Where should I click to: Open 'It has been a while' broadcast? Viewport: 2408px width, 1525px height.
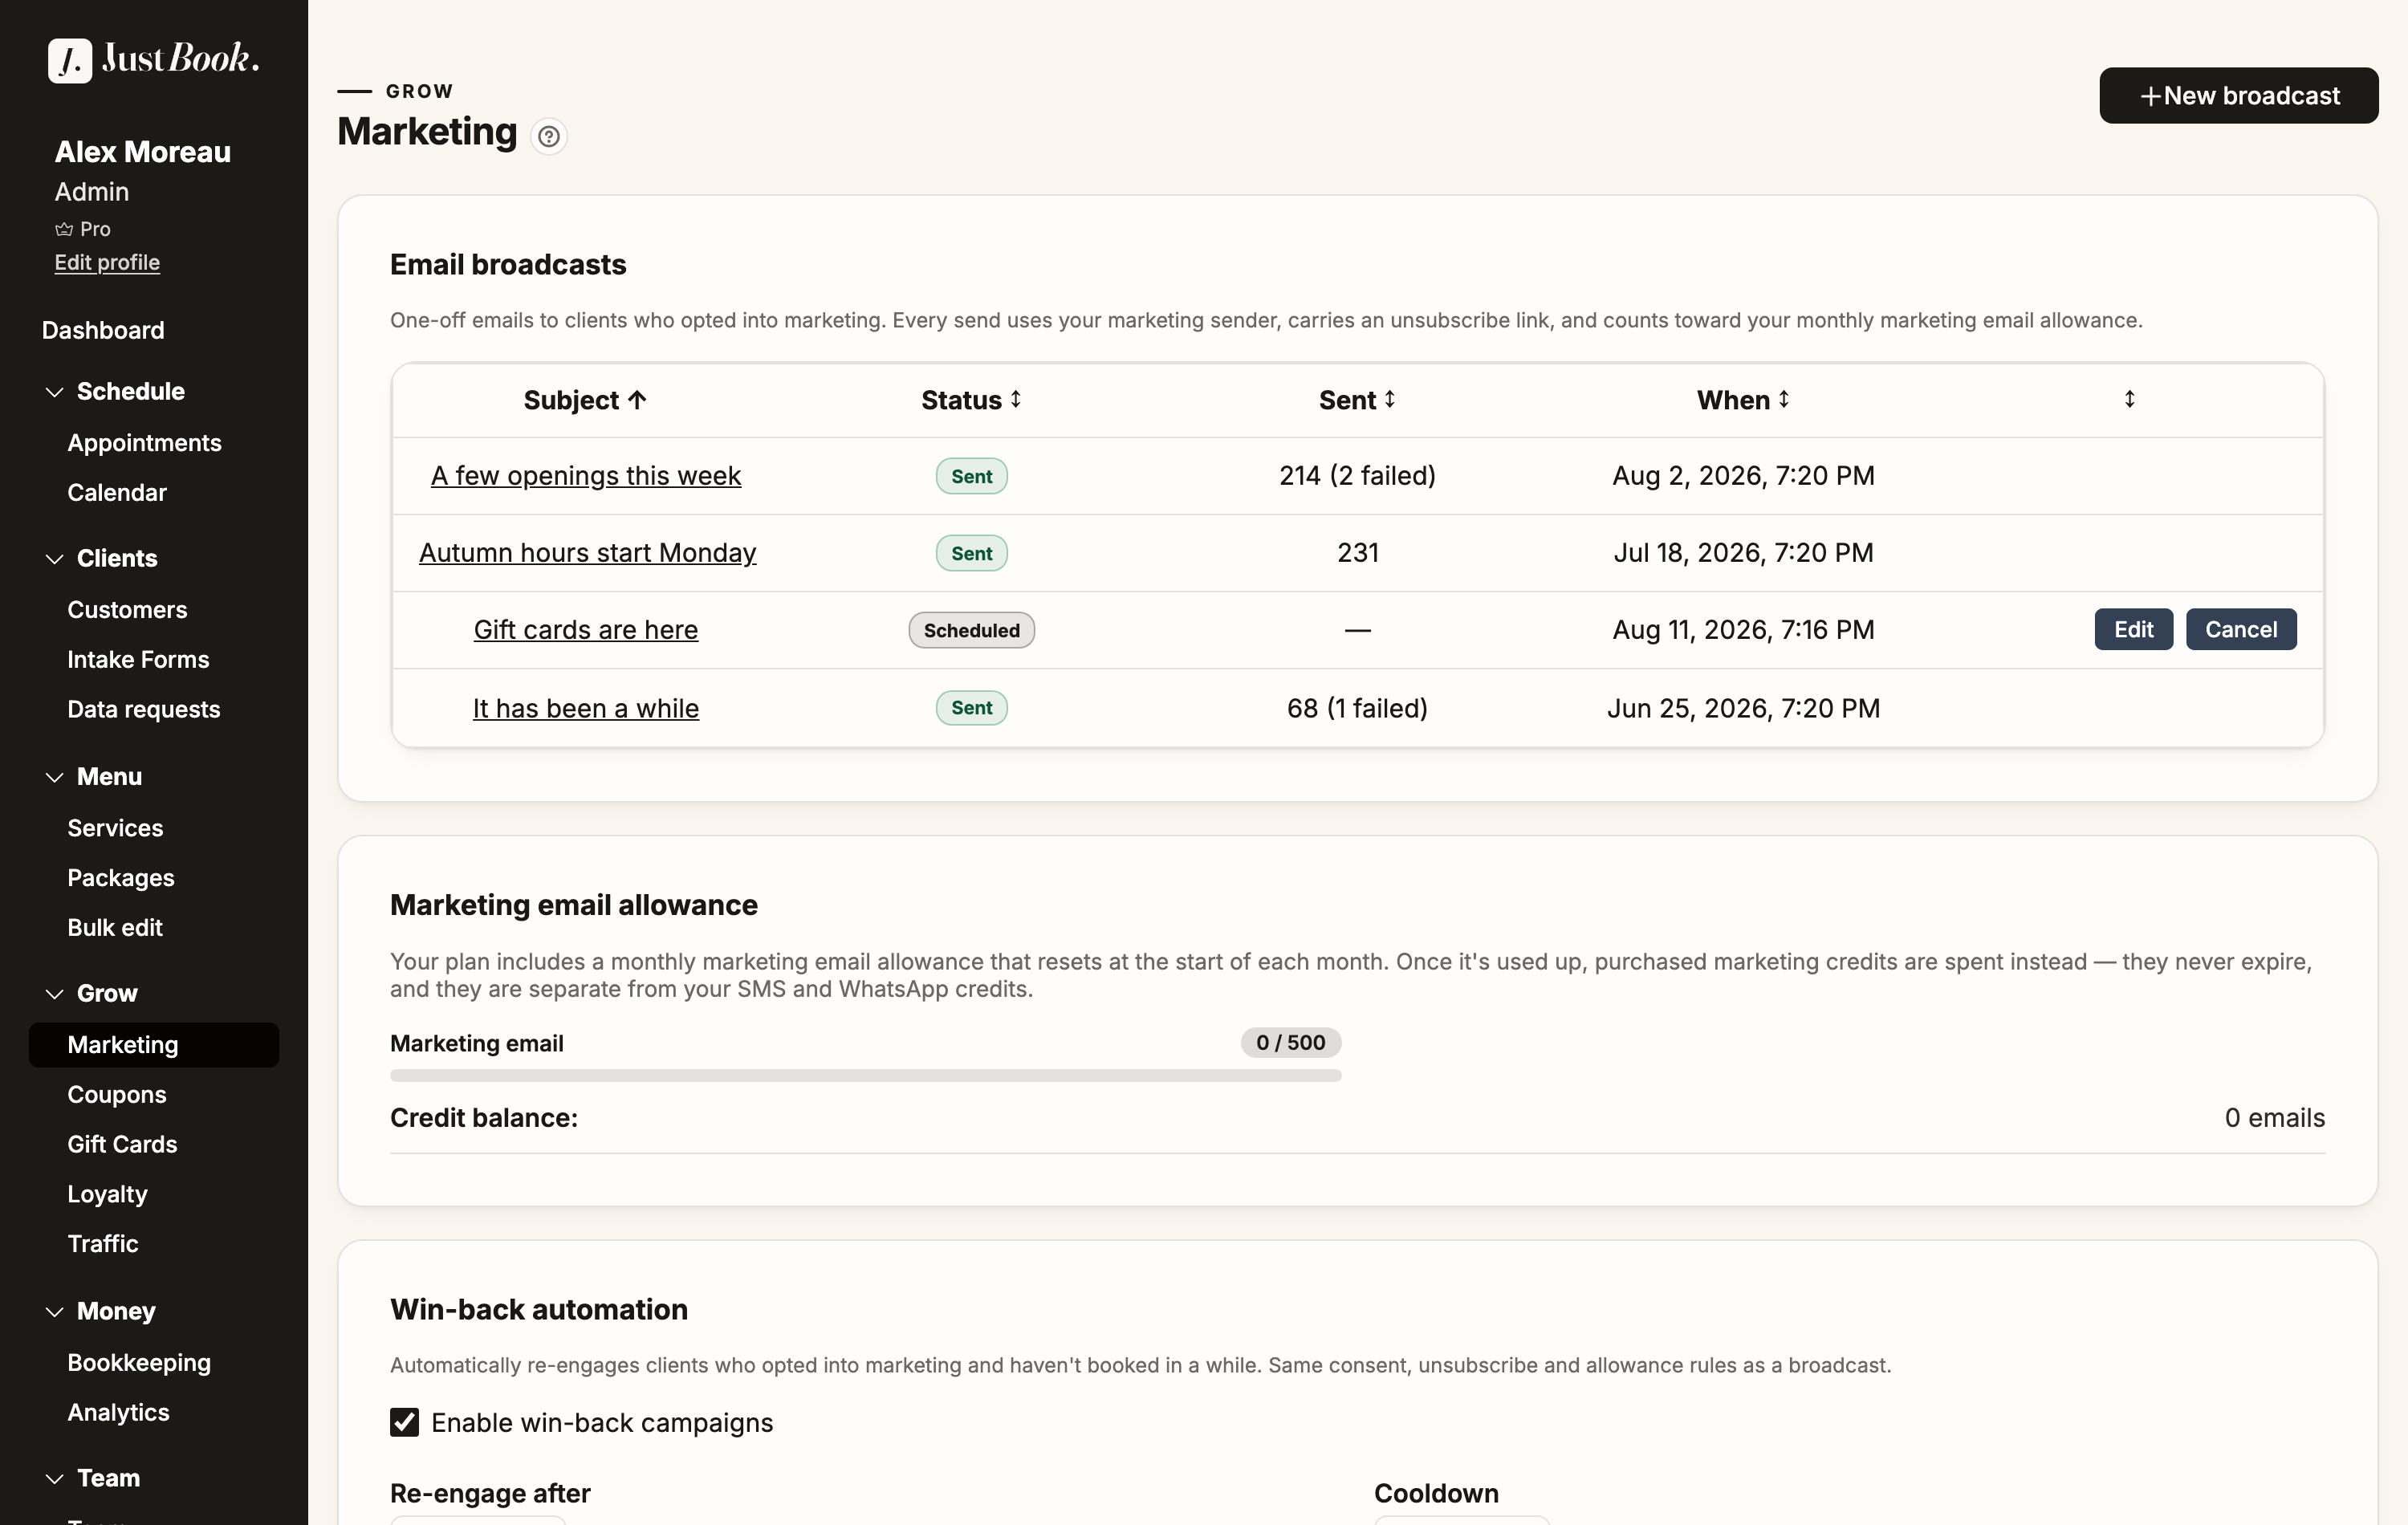(x=586, y=708)
